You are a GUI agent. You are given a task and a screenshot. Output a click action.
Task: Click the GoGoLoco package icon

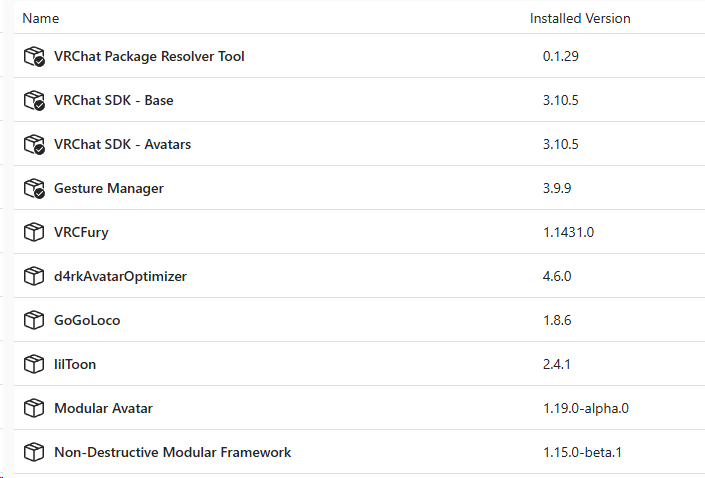click(34, 320)
